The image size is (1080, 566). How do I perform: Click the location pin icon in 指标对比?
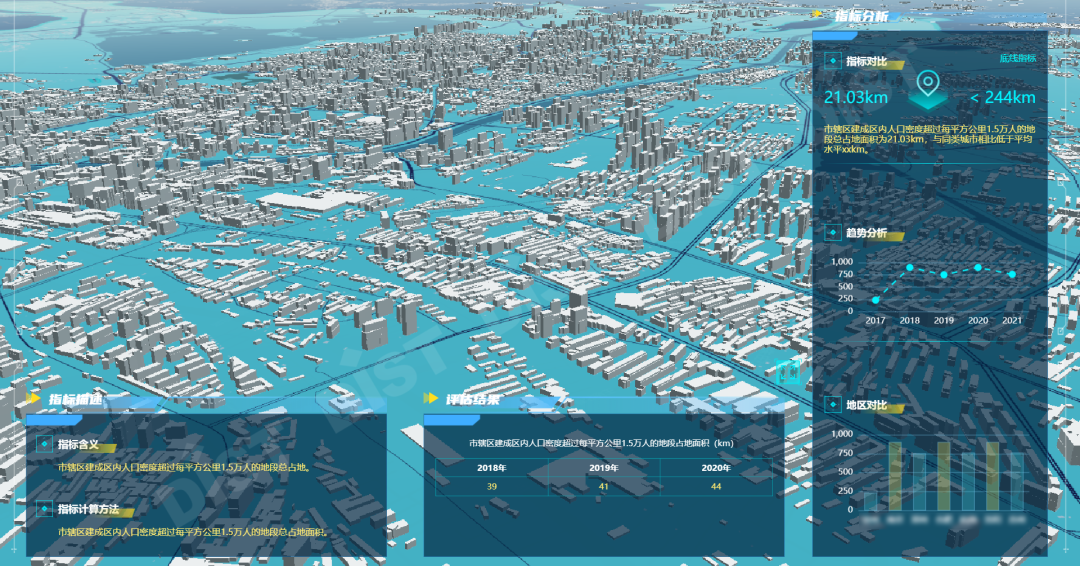(928, 87)
